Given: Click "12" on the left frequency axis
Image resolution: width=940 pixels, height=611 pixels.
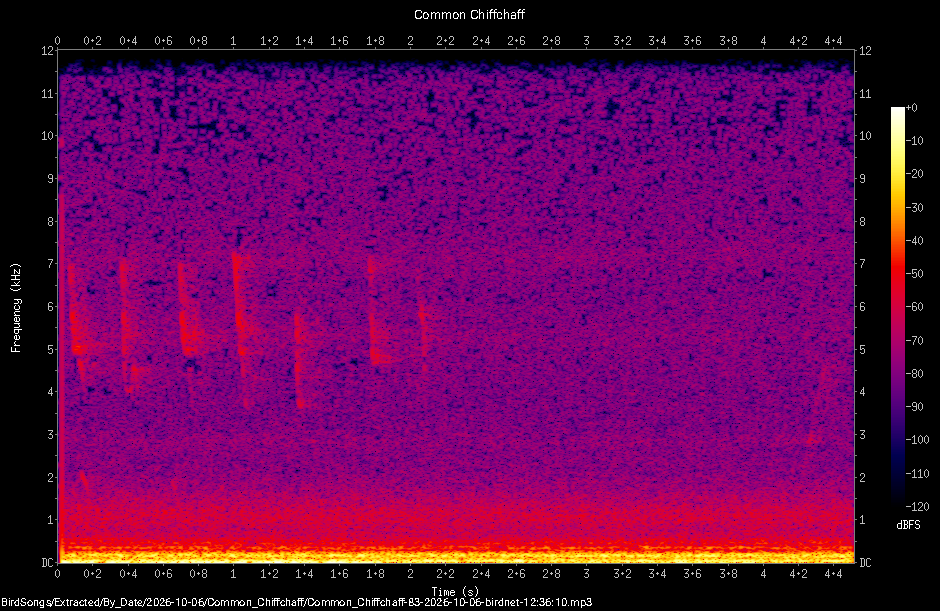Looking at the screenshot, I should (x=47, y=51).
